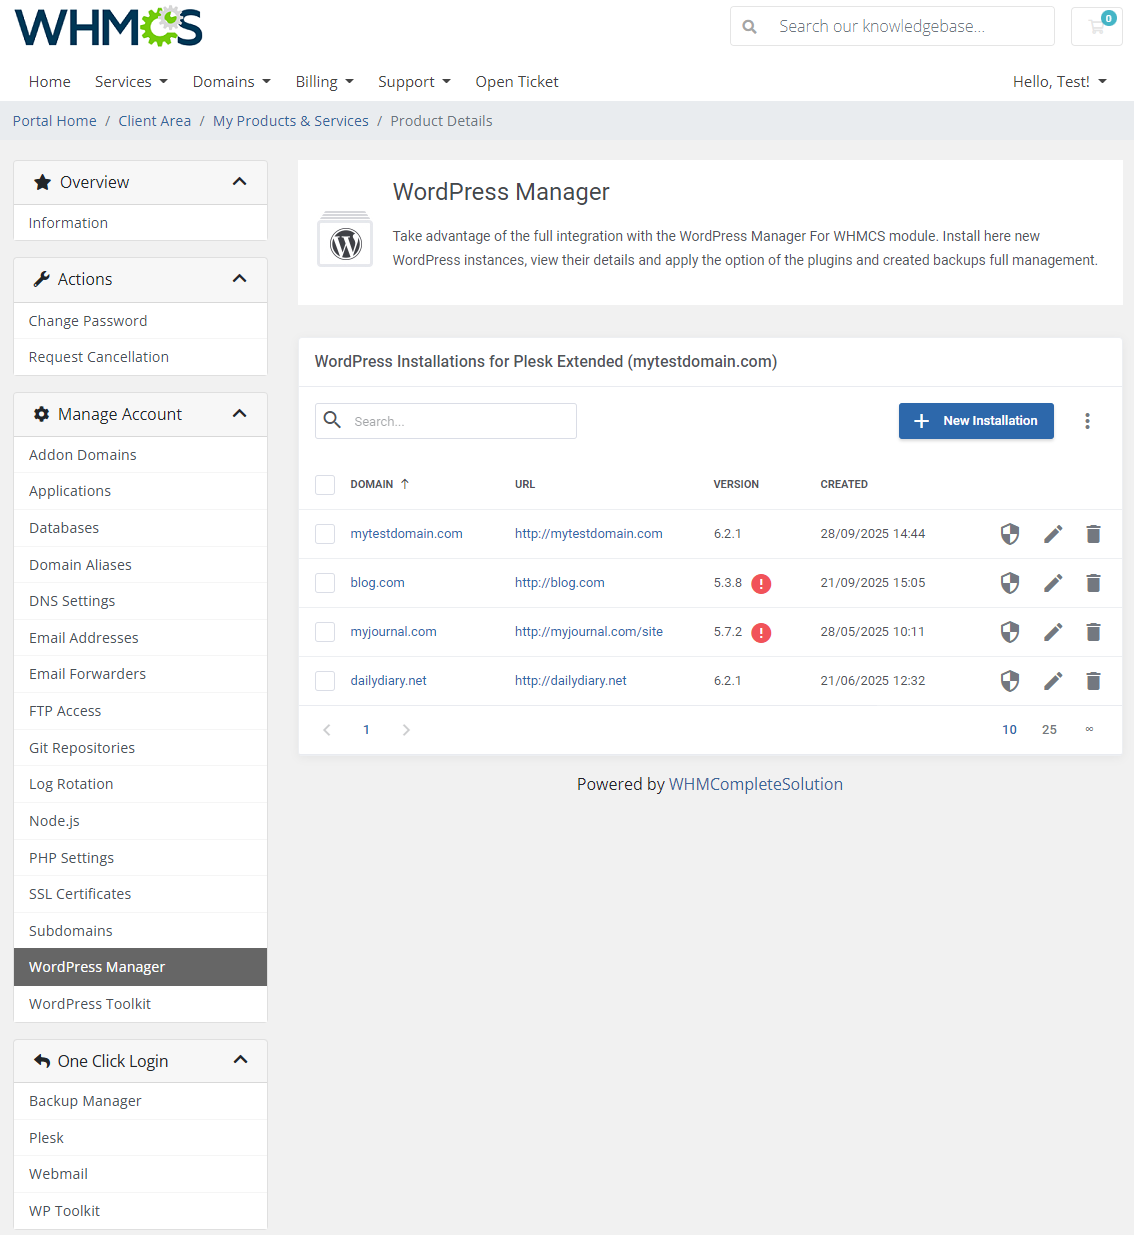Expand the Billing menu
Viewport: 1134px width, 1235px height.
coord(324,81)
